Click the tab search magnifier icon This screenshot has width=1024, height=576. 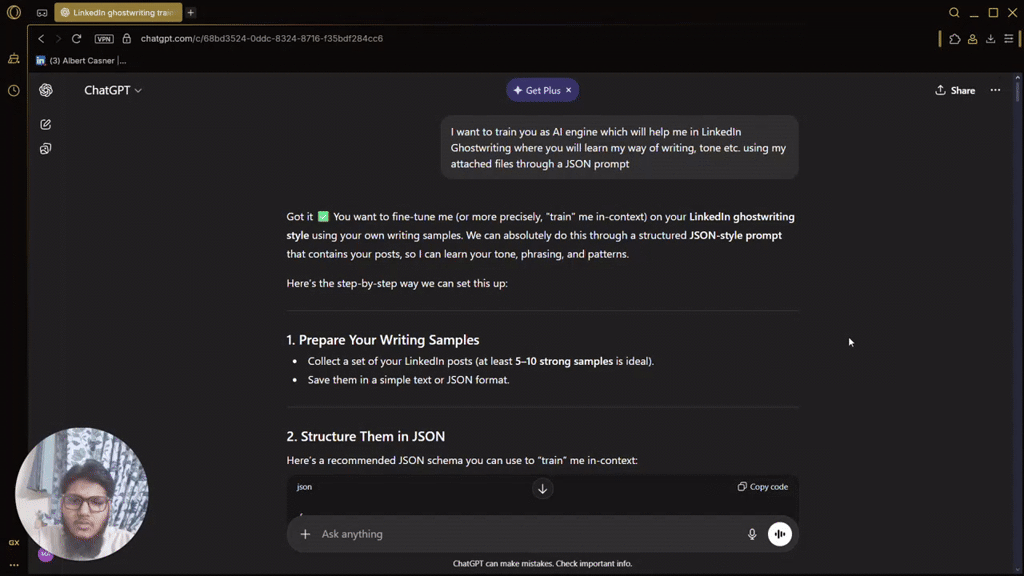[954, 12]
